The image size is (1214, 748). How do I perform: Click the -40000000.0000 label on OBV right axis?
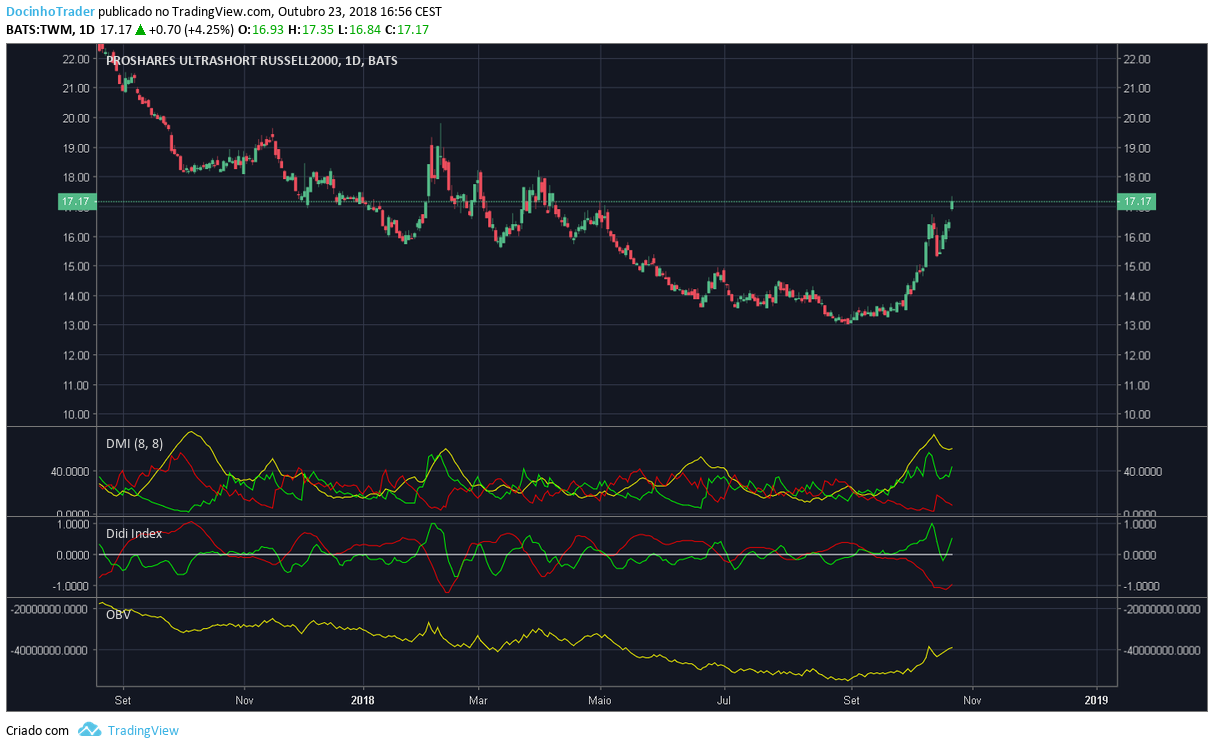(x=1161, y=650)
